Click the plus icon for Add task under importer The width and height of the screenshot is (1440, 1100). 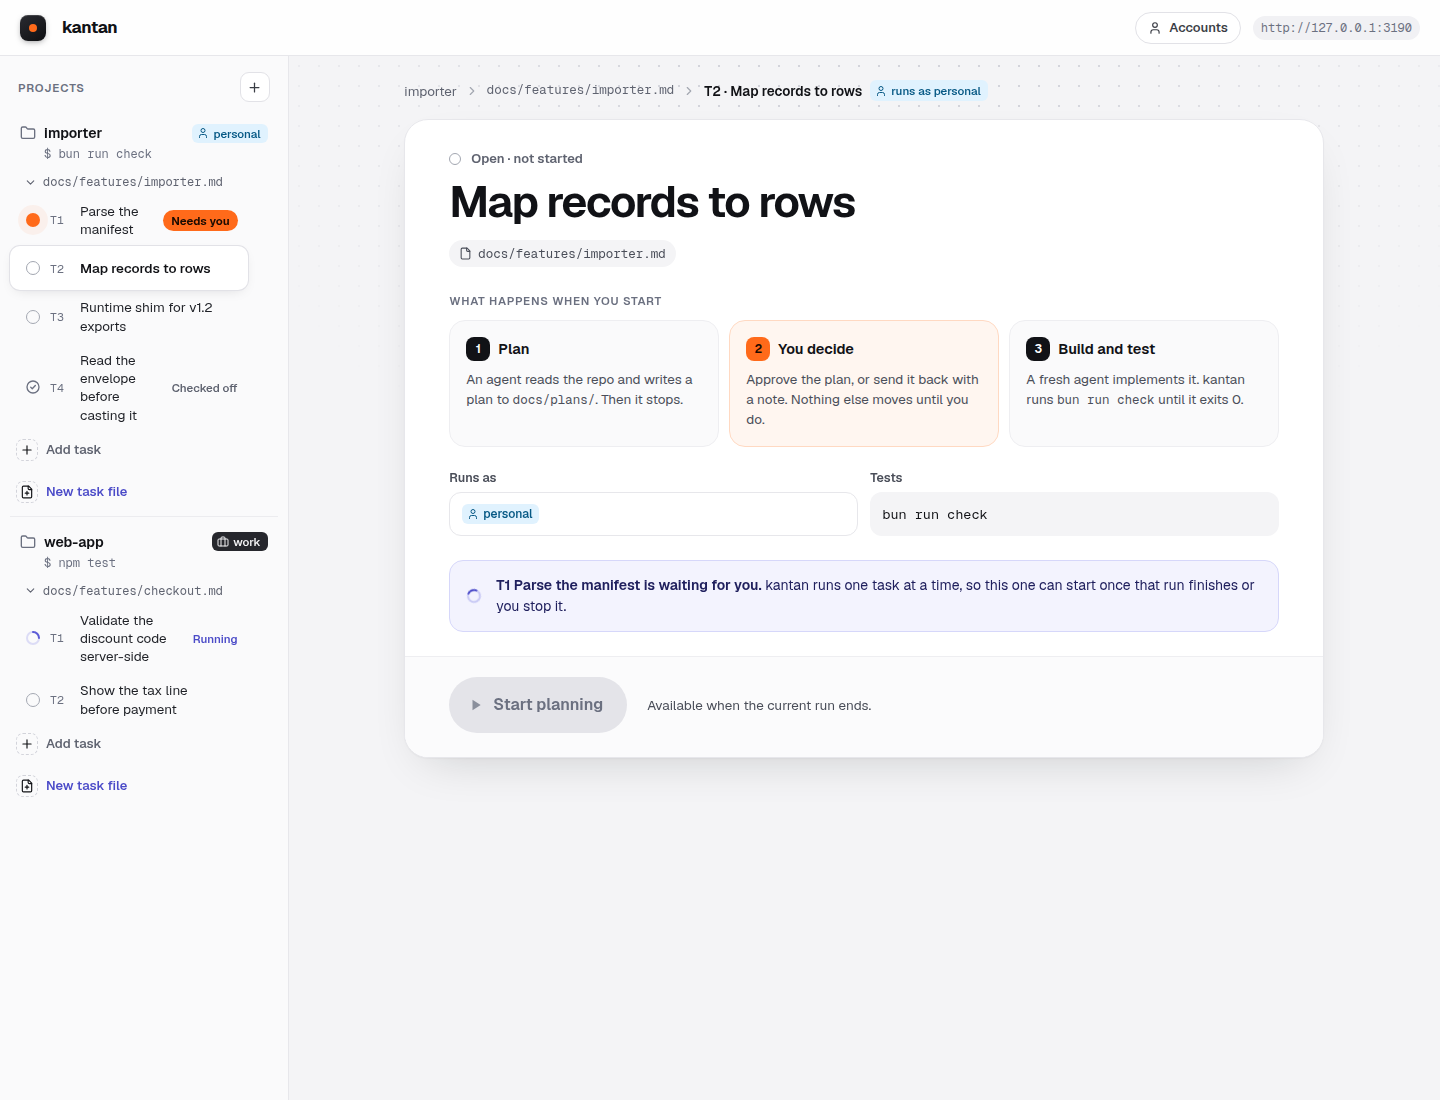click(x=27, y=450)
